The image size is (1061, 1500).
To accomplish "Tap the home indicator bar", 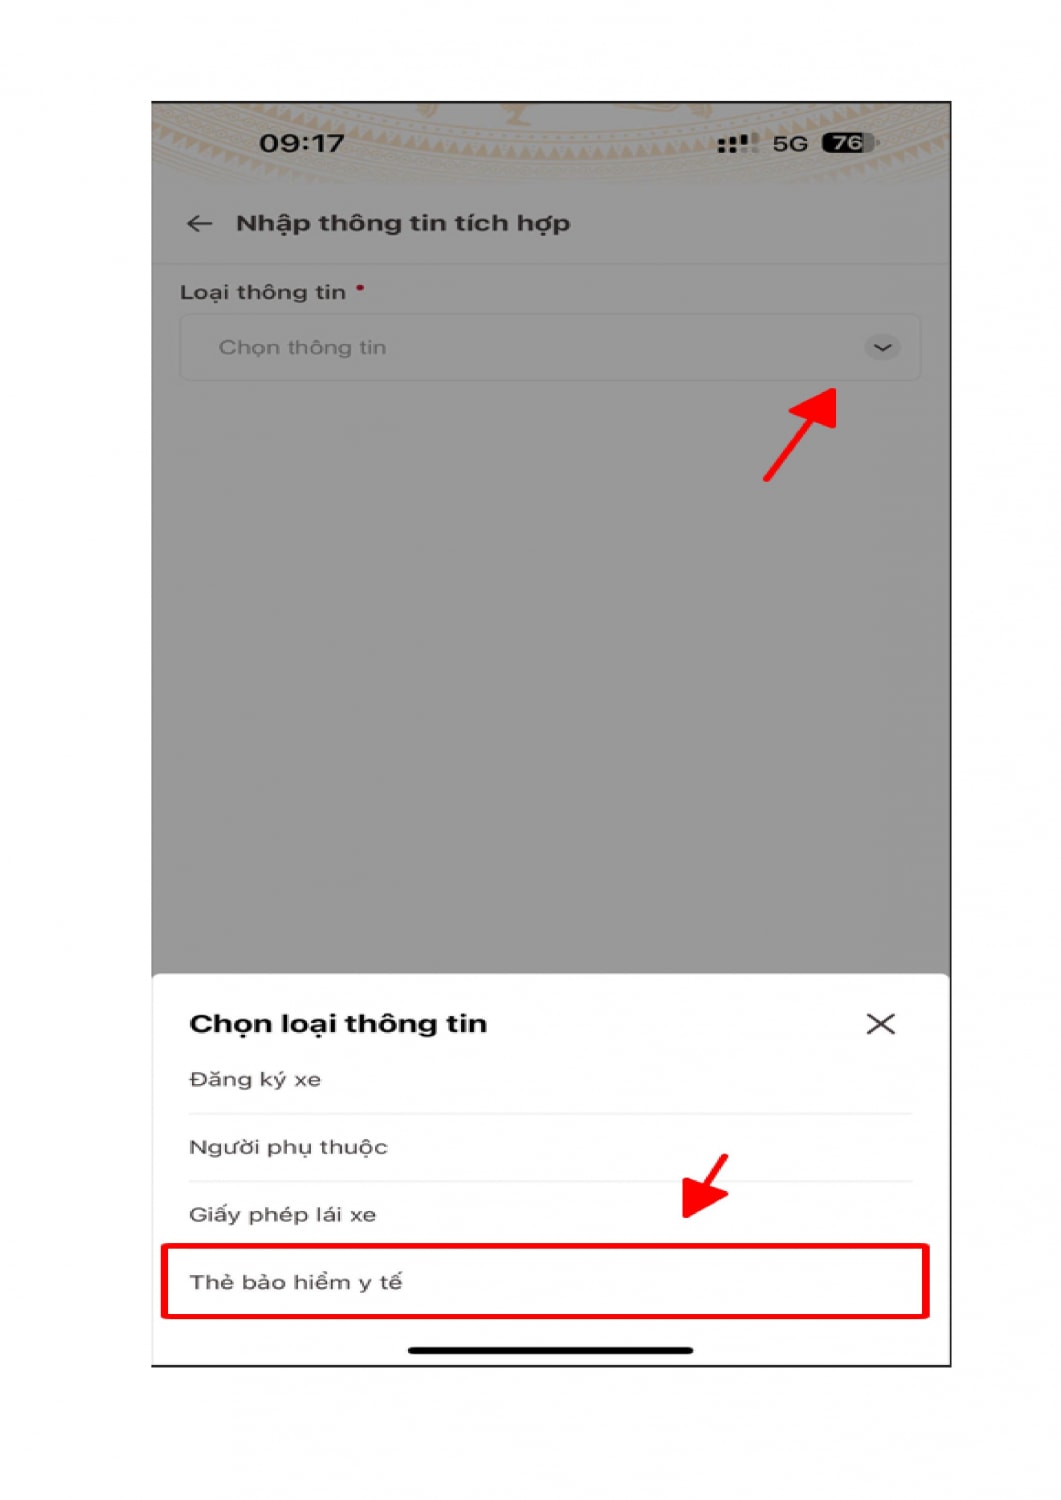I will click(550, 1350).
